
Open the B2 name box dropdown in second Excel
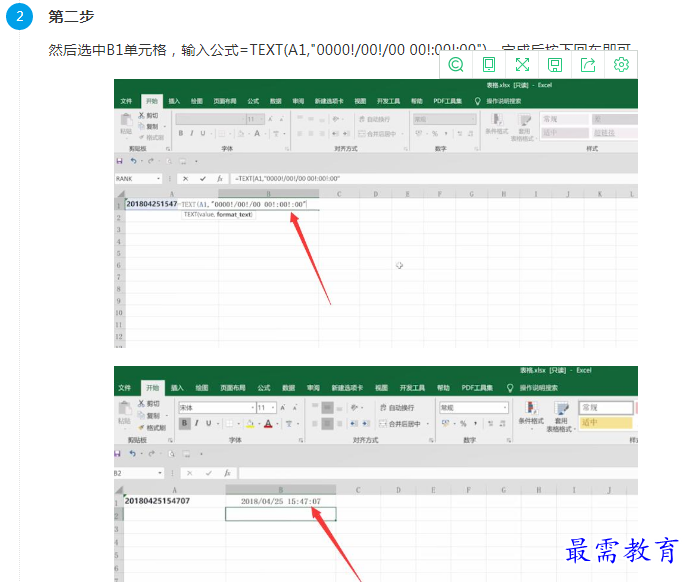[160, 473]
